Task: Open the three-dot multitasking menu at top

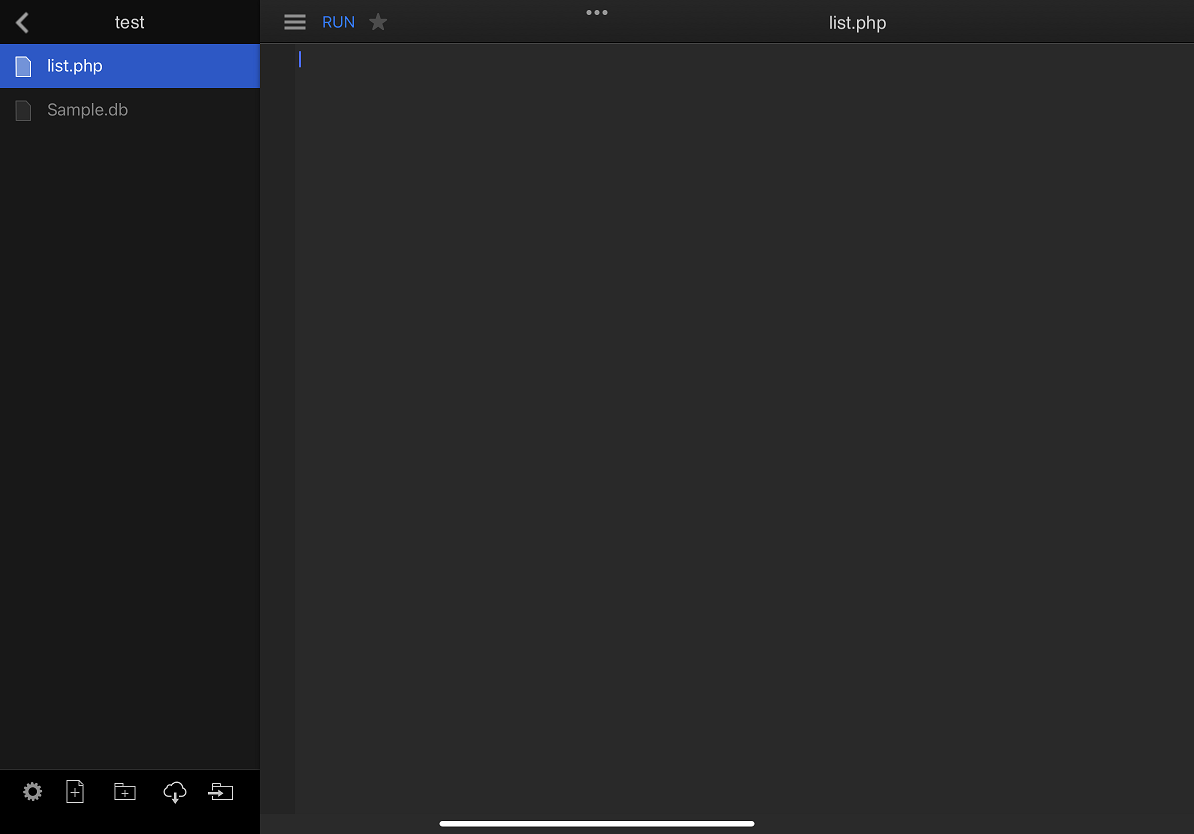Action: (597, 13)
